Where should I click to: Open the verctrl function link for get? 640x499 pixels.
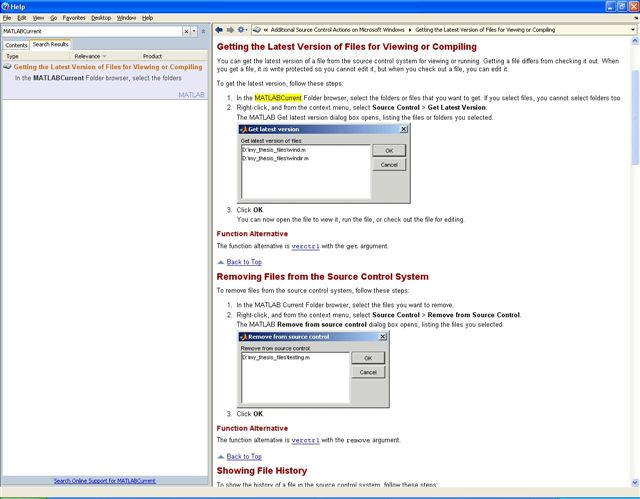pyautogui.click(x=305, y=245)
